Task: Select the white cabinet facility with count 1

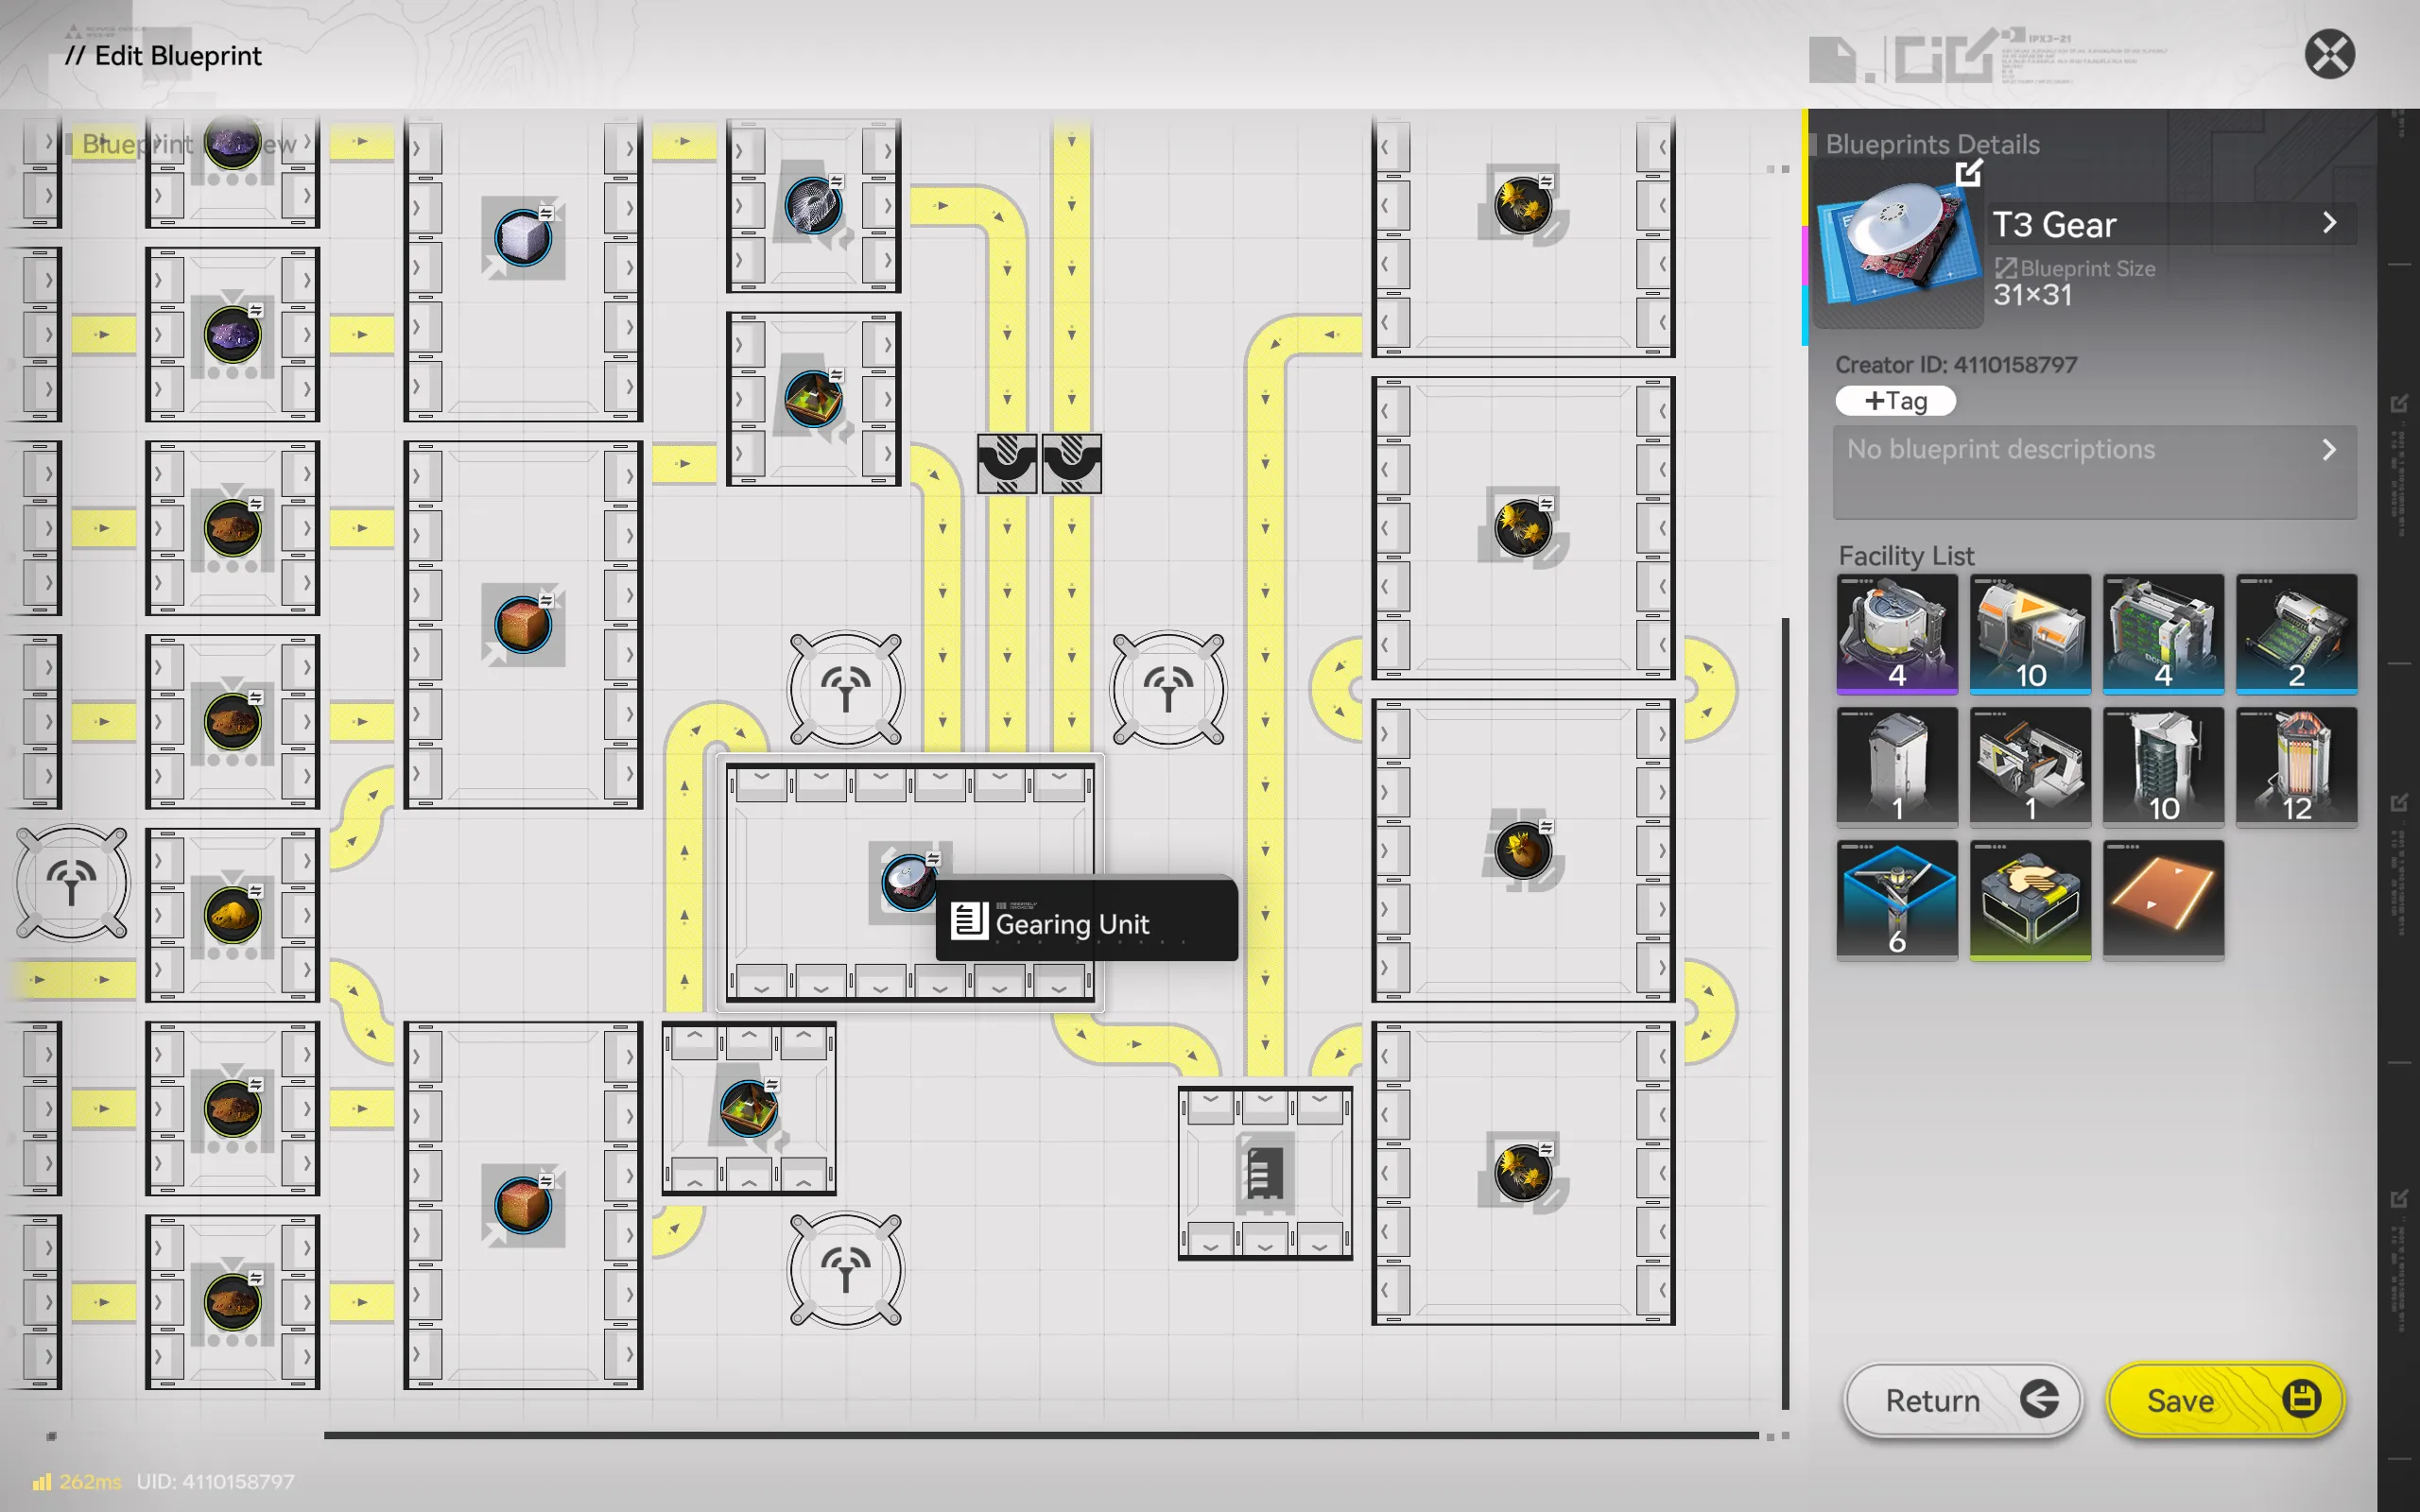Action: [x=1896, y=766]
